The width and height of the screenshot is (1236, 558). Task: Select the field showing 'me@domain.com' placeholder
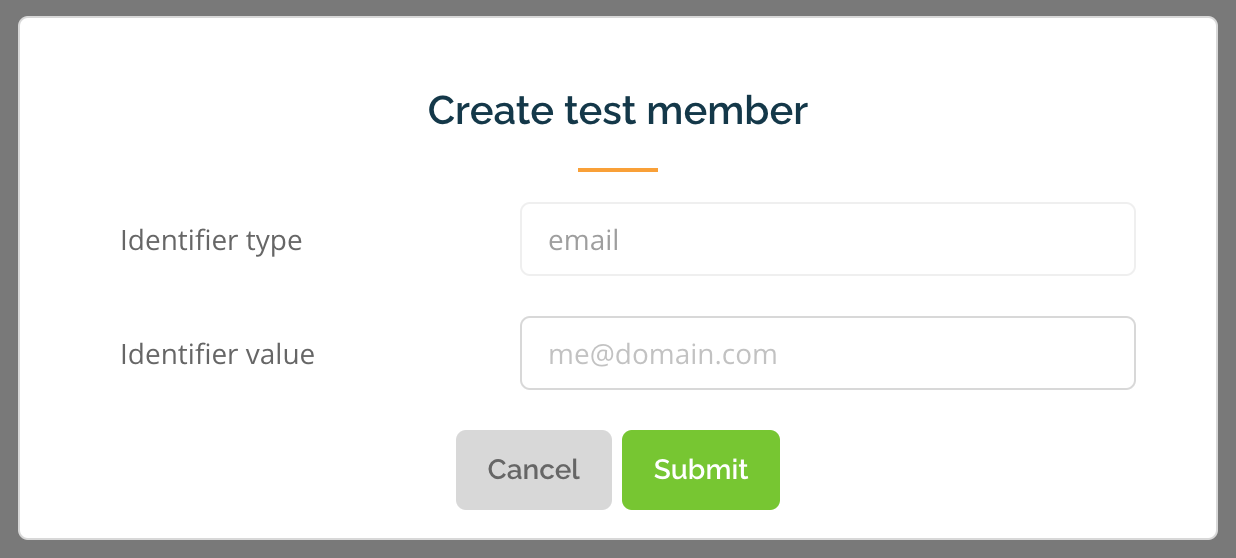[x=828, y=353]
